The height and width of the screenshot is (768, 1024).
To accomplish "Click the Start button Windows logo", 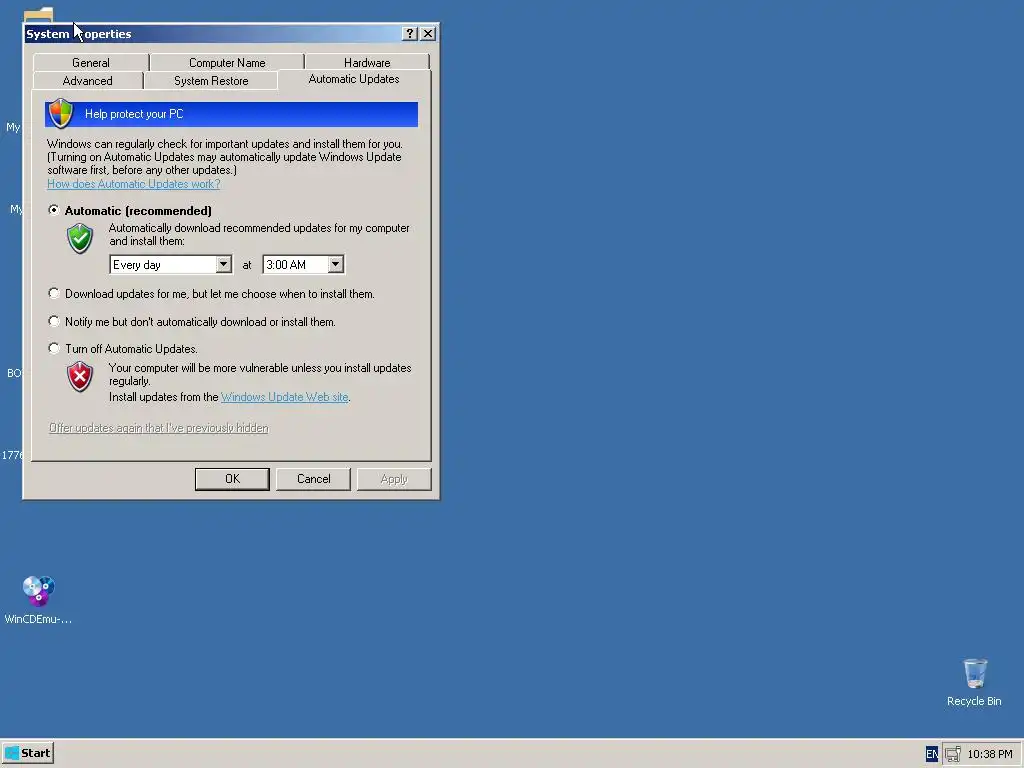I will click(x=12, y=753).
